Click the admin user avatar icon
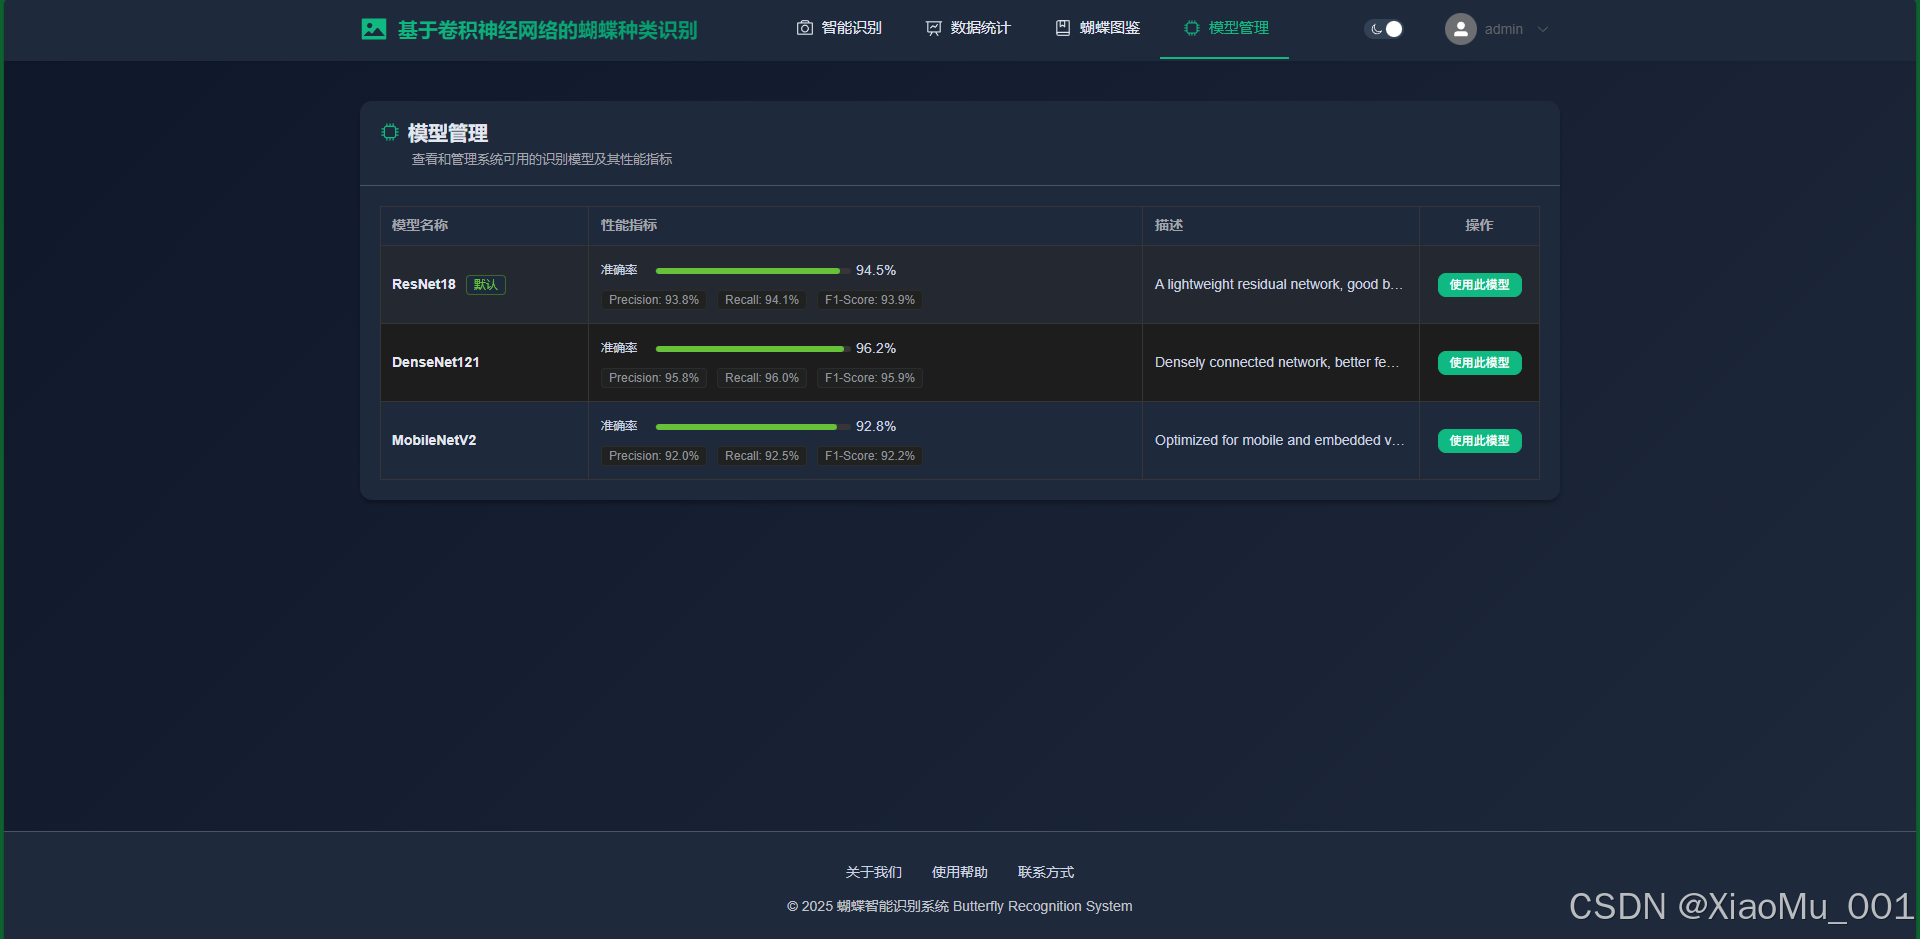 tap(1461, 29)
